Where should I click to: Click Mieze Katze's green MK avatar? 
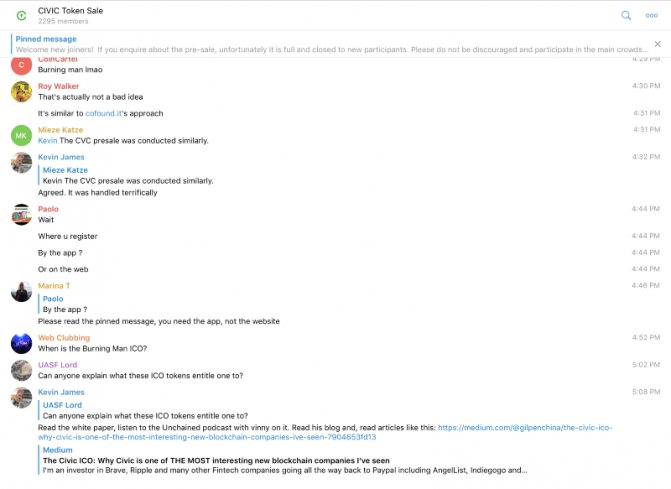pos(21,136)
